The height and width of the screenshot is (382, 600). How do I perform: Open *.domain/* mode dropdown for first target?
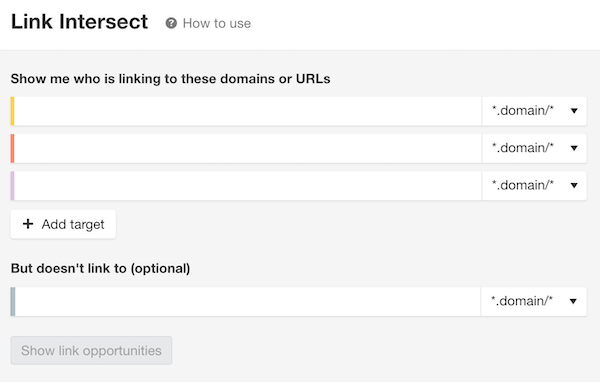point(534,111)
